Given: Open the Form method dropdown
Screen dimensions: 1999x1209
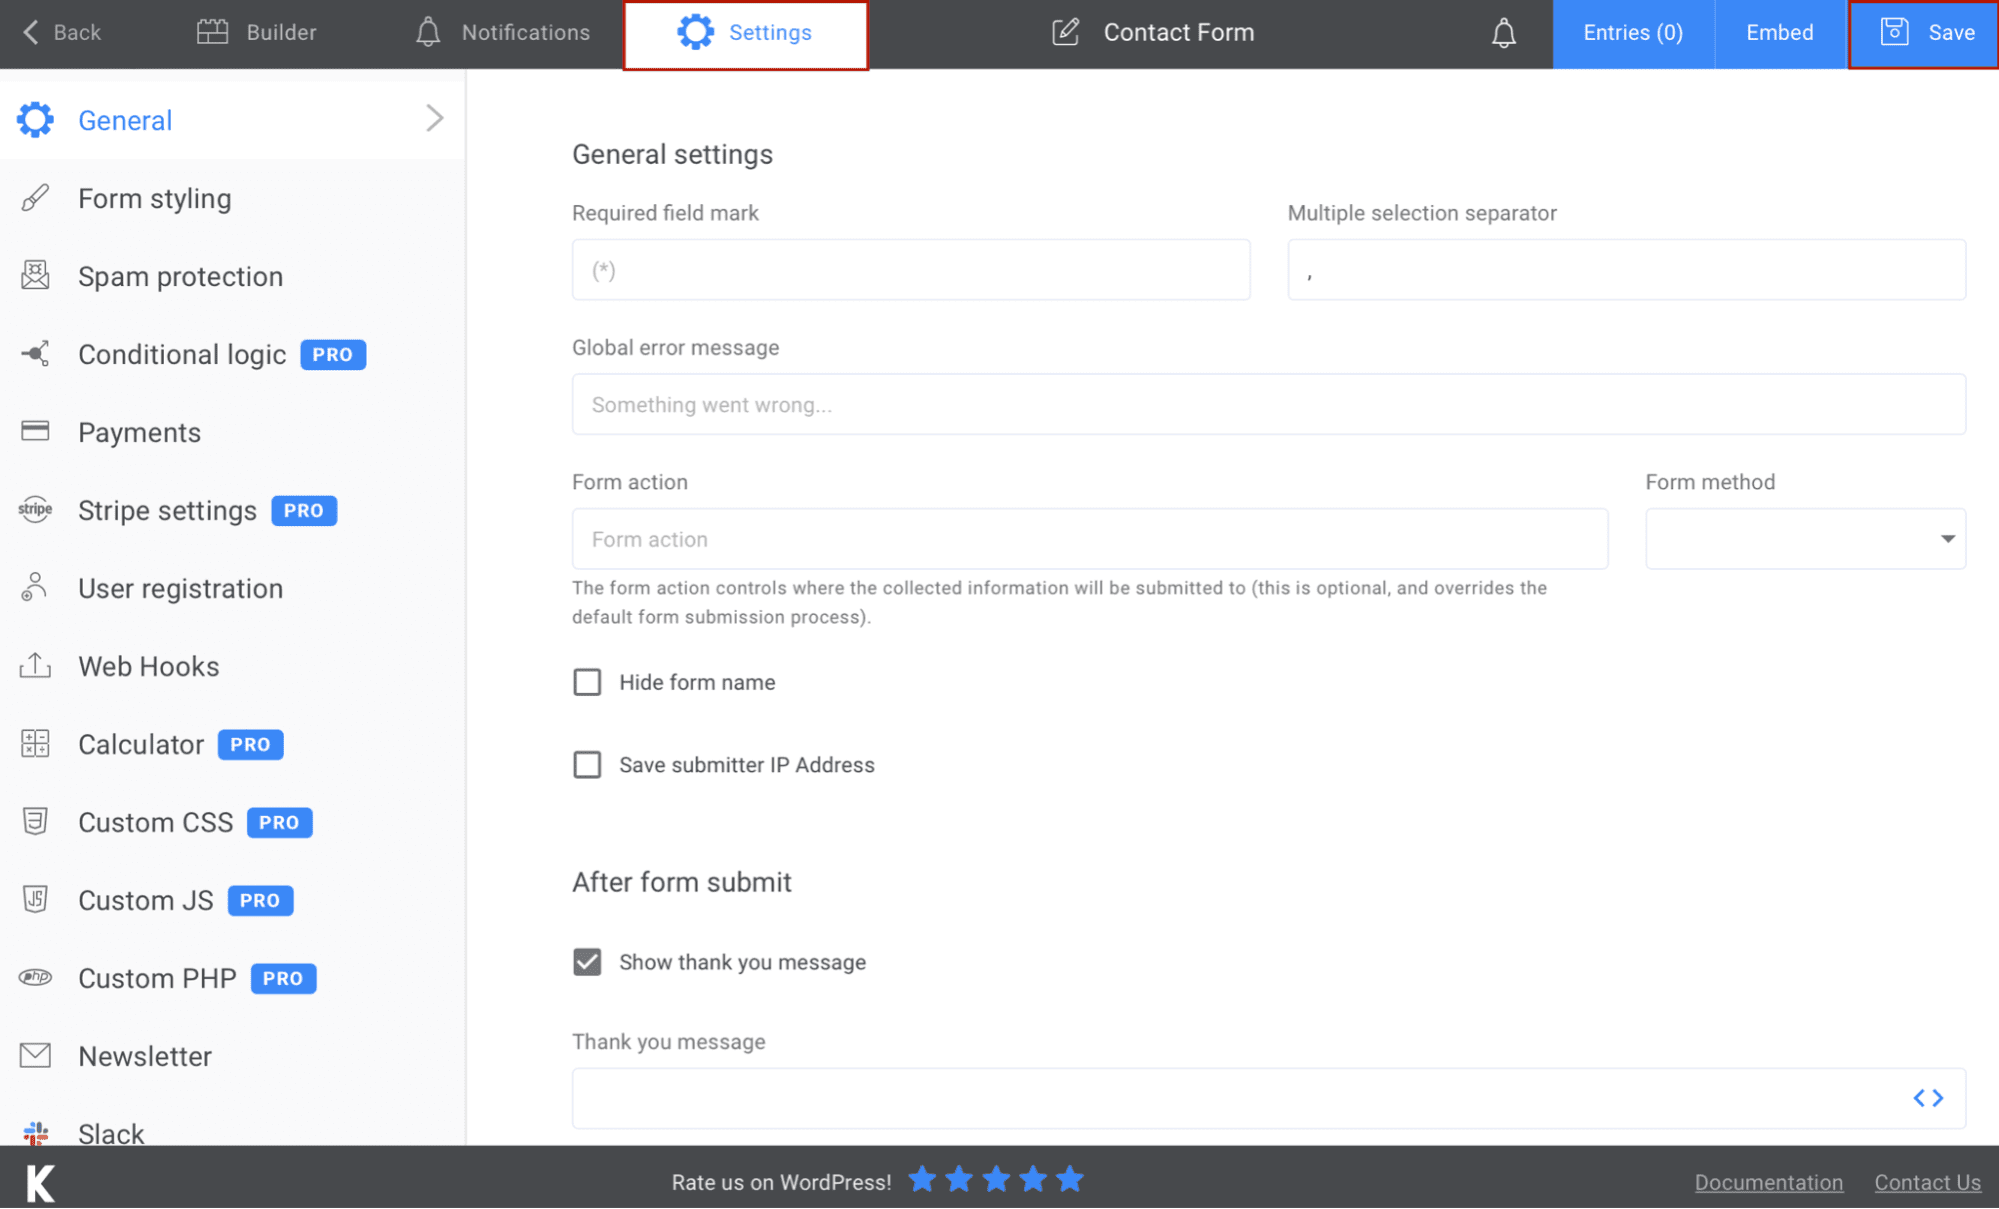Looking at the screenshot, I should point(1946,538).
